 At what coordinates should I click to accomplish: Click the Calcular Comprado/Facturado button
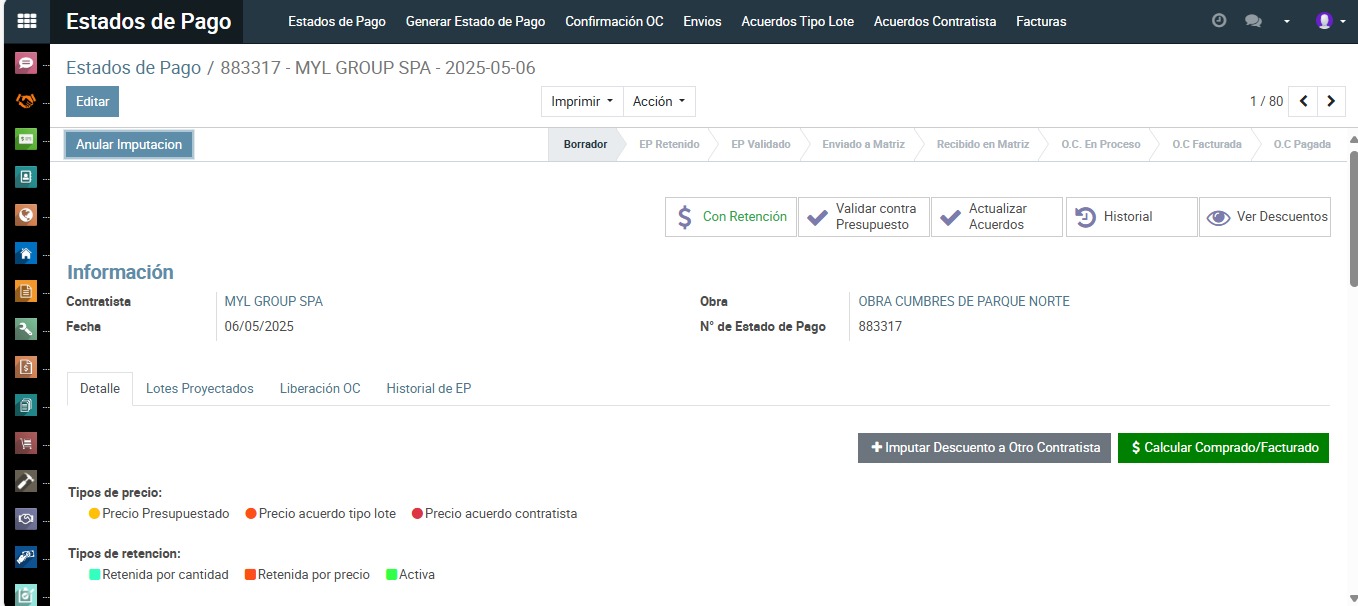tap(1223, 448)
